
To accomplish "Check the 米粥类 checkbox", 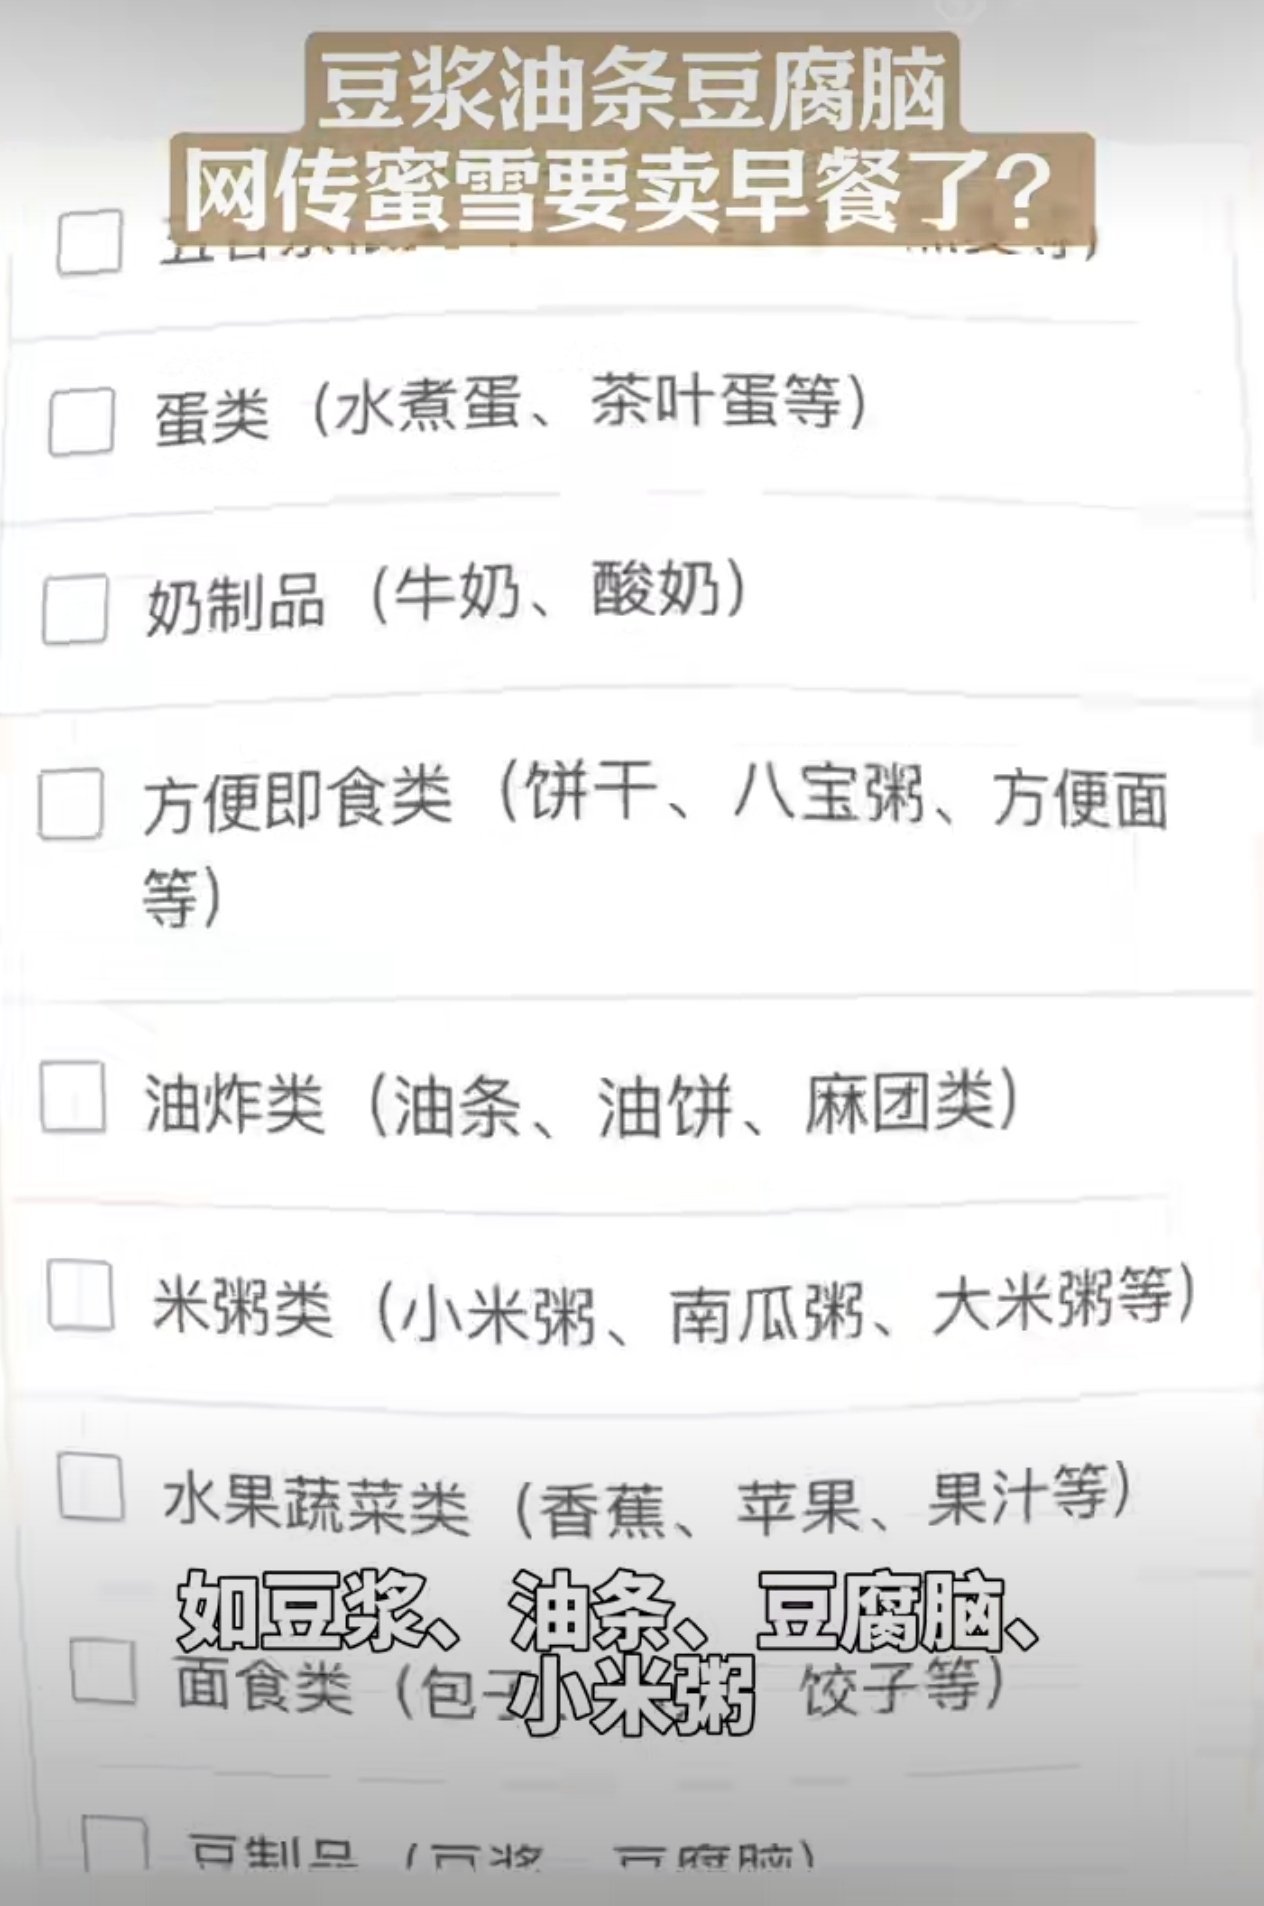I will 80,1295.
